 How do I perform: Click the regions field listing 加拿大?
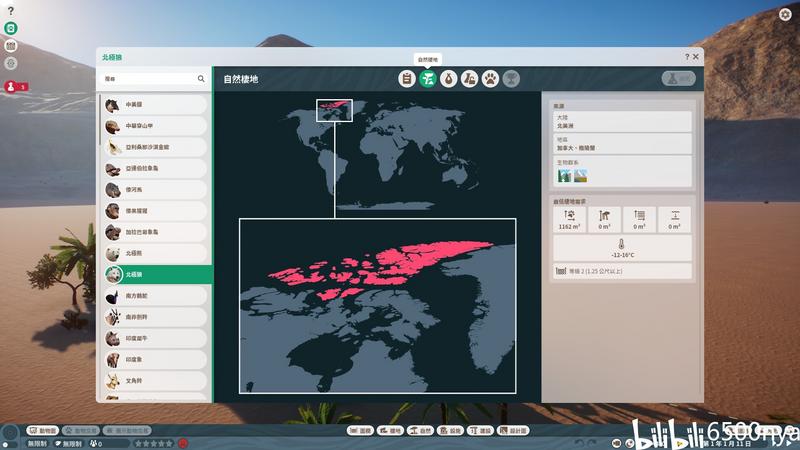tap(622, 144)
